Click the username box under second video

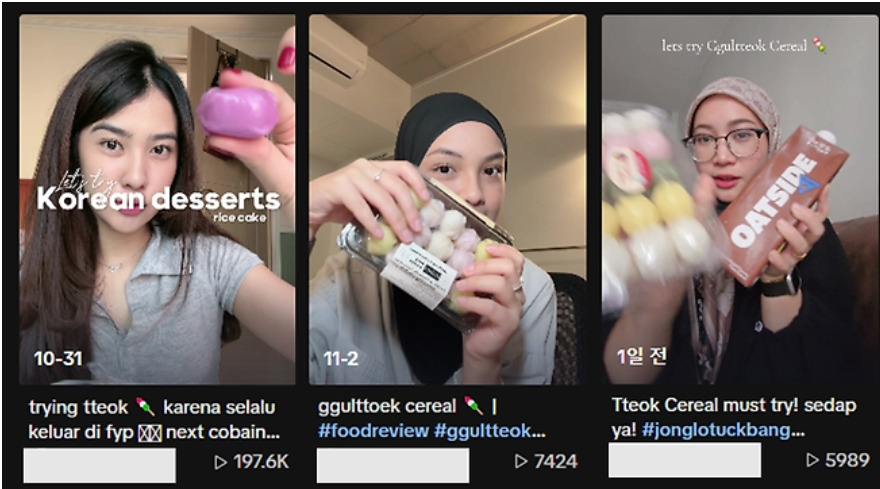click(393, 465)
